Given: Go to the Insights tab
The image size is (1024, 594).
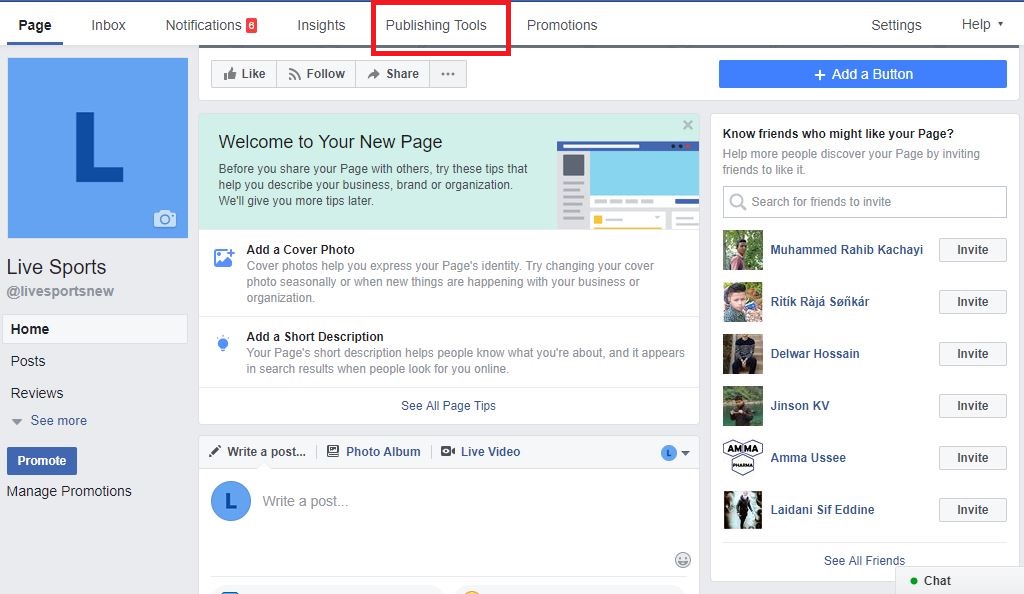Looking at the screenshot, I should coord(321,25).
